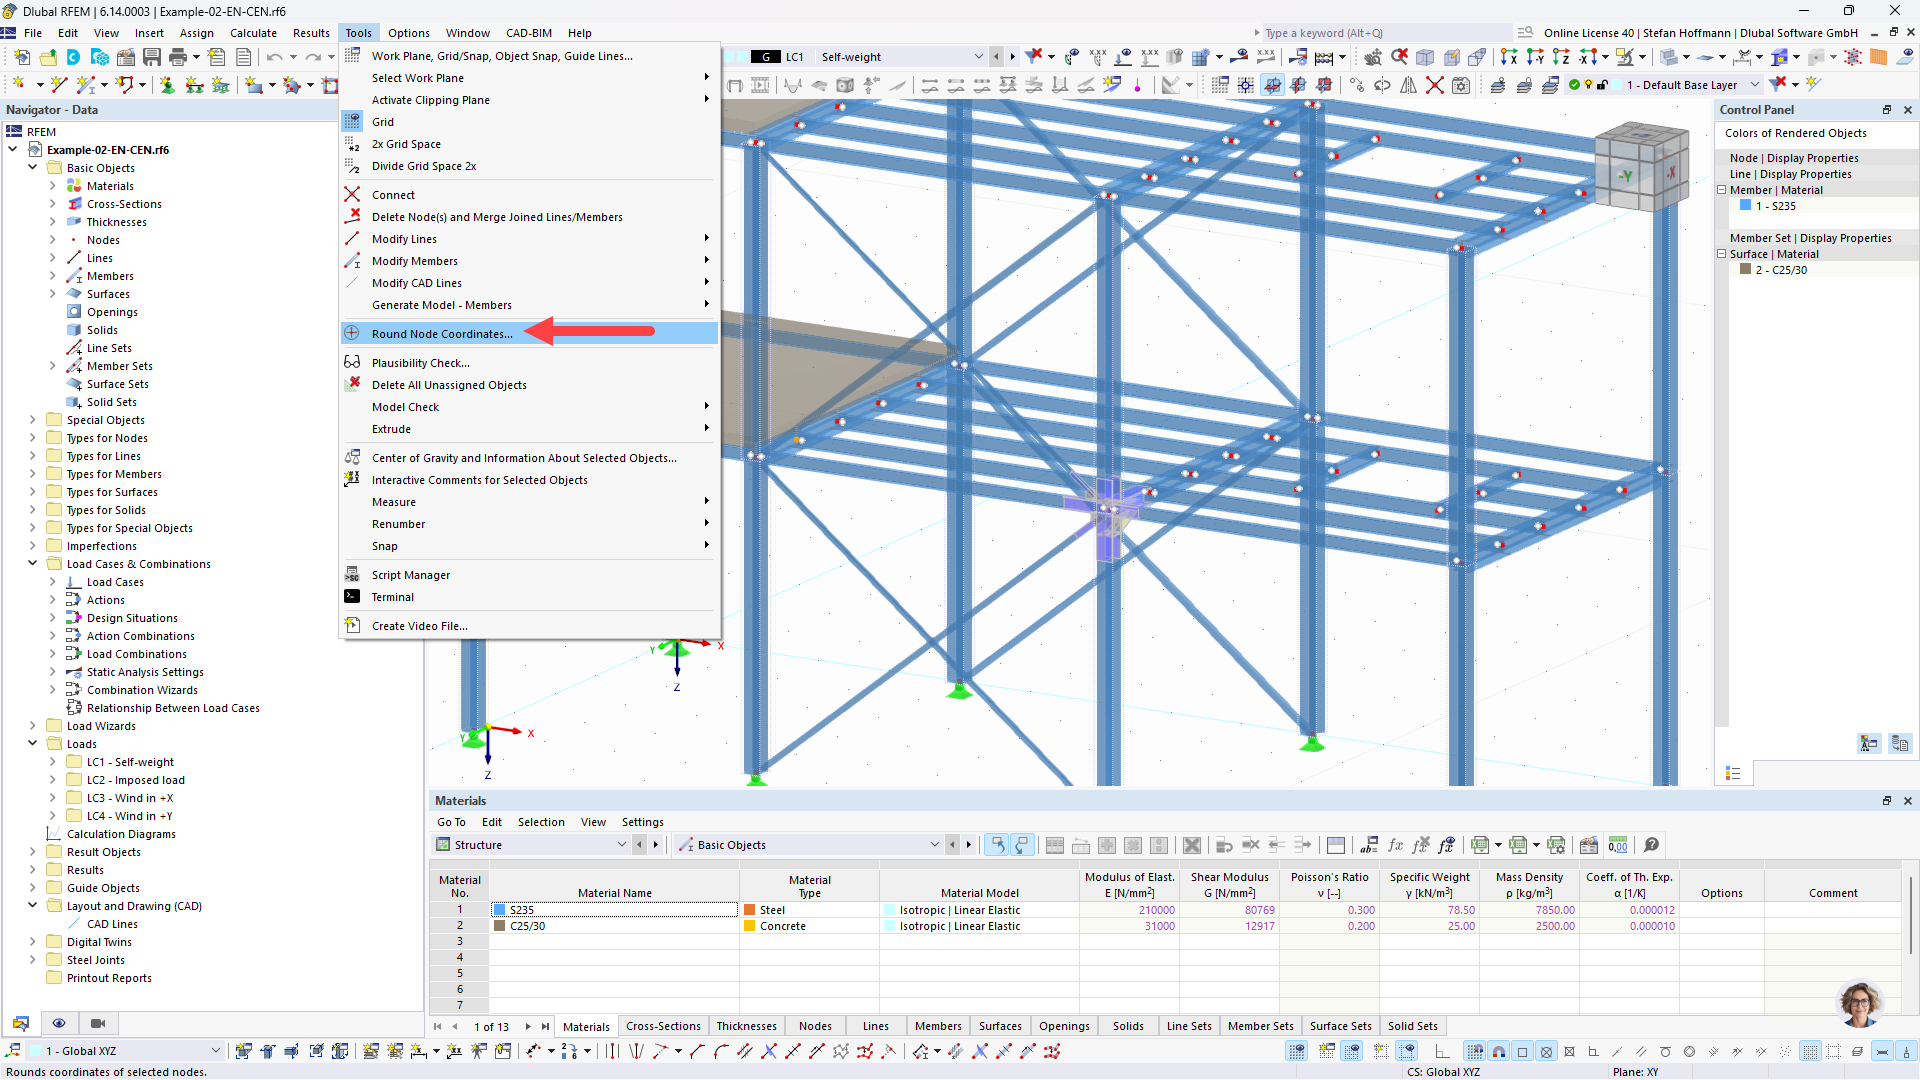Open the Script Manager entry
This screenshot has width=1920, height=1080.
coord(410,575)
